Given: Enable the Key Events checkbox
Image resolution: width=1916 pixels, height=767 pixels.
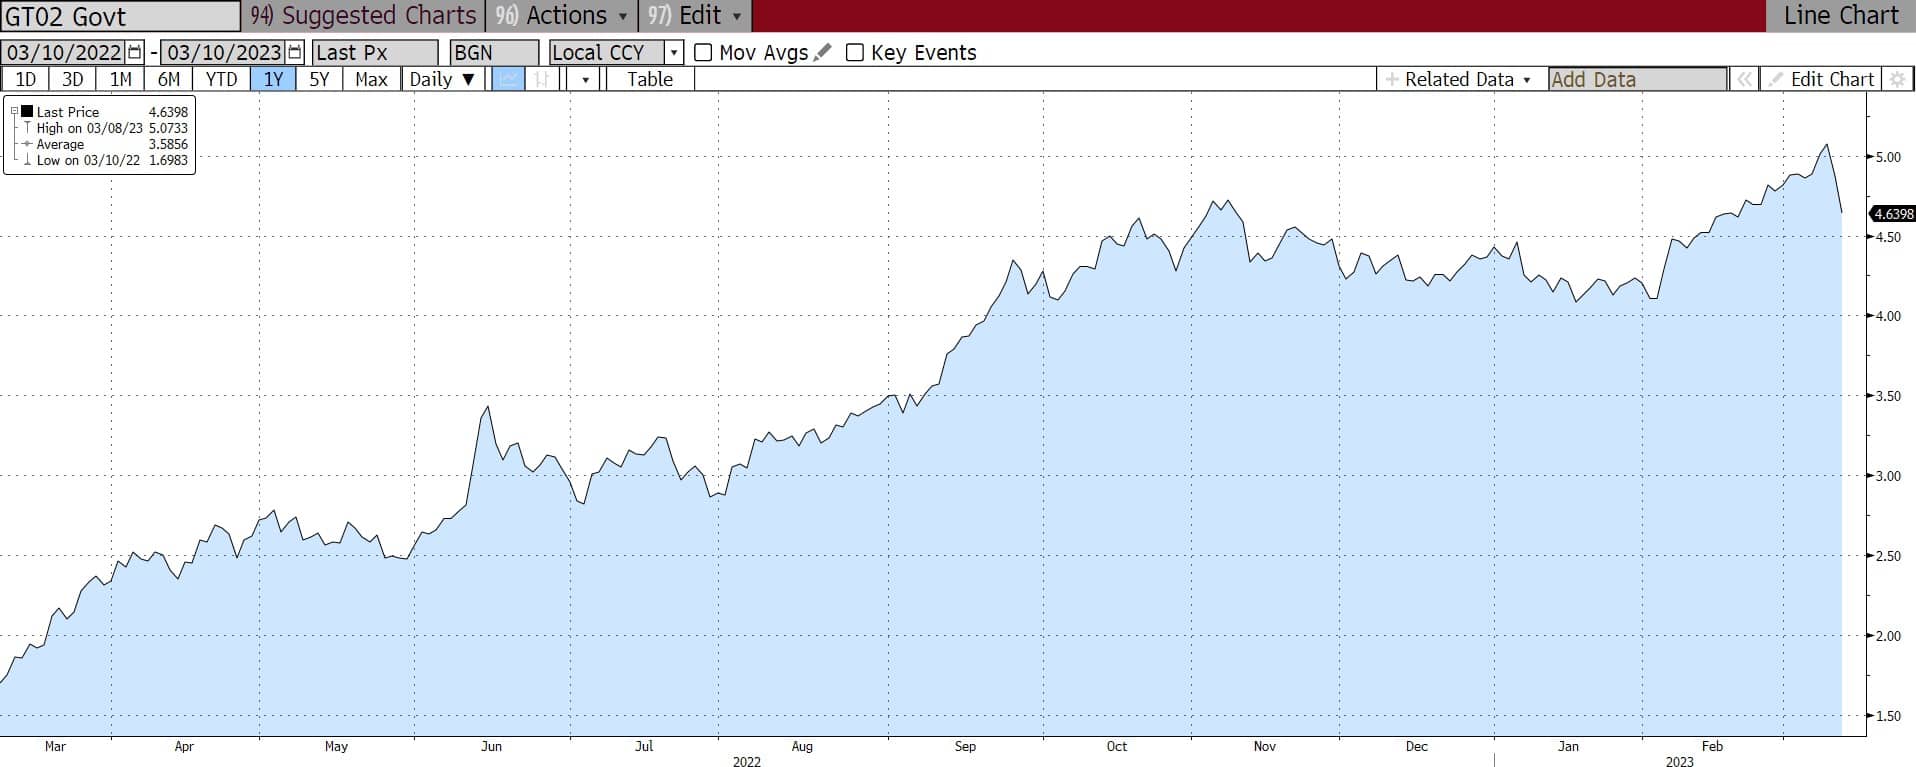Looking at the screenshot, I should click(x=855, y=52).
